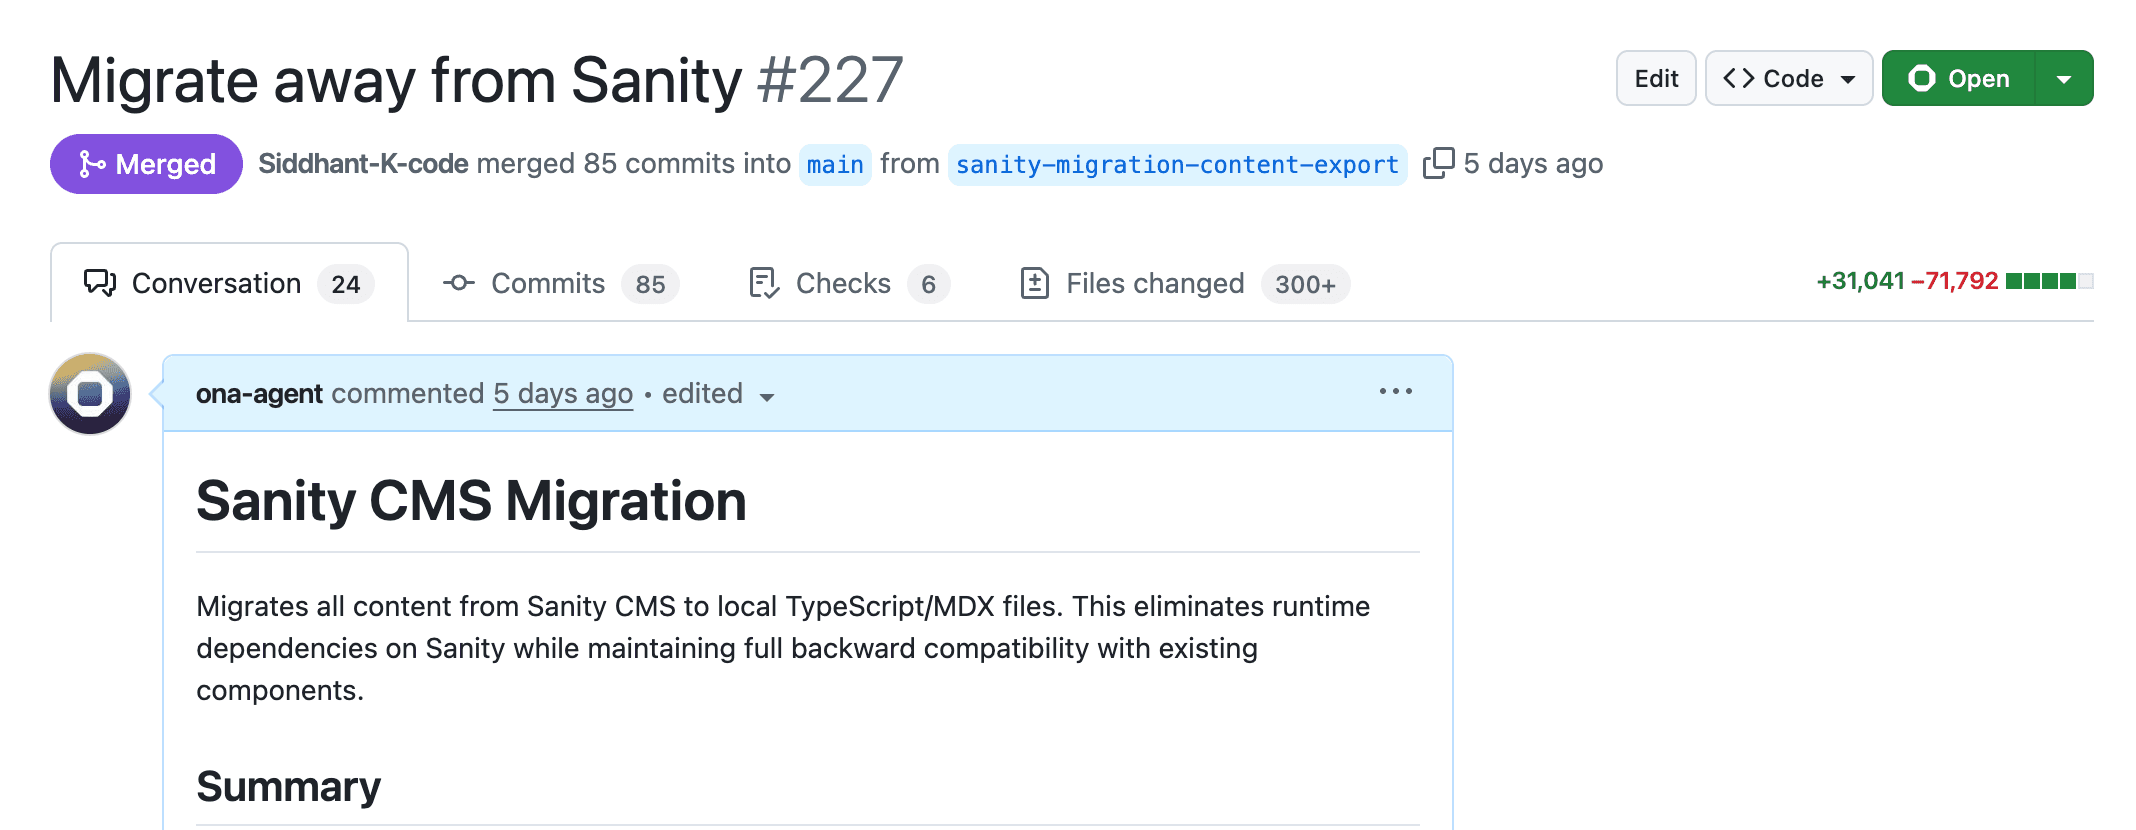
Task: Click the Edit title button
Action: coord(1656,78)
